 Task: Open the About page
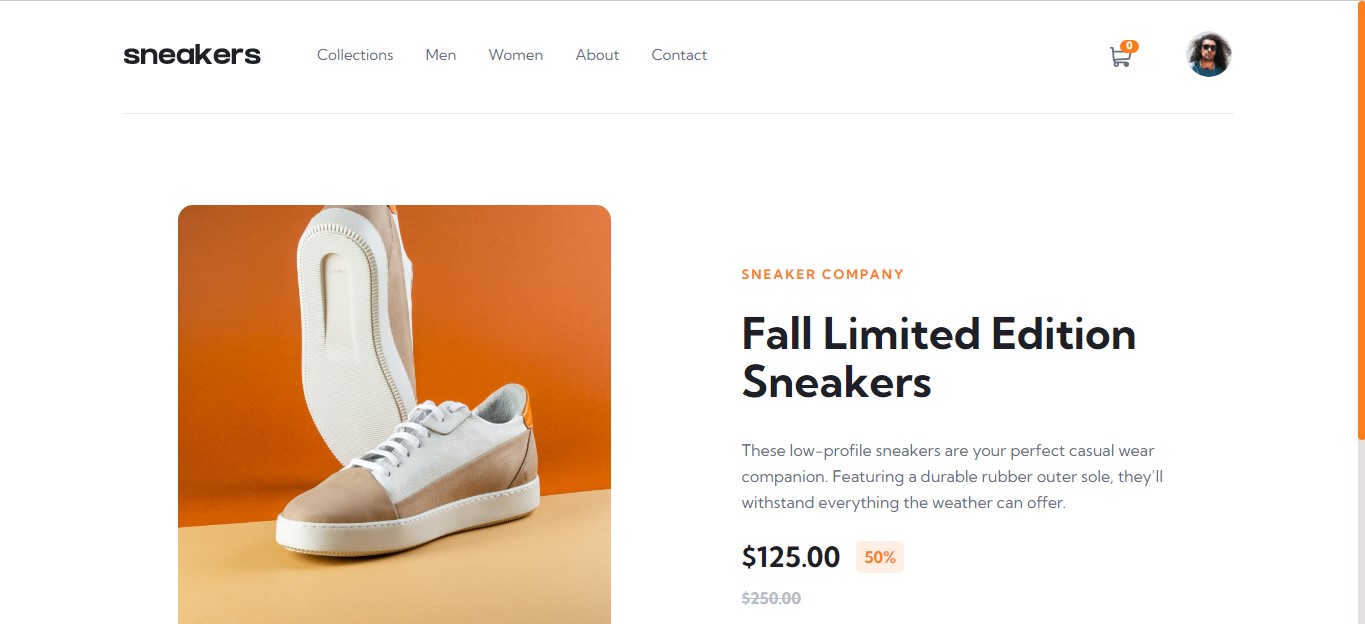coord(597,55)
